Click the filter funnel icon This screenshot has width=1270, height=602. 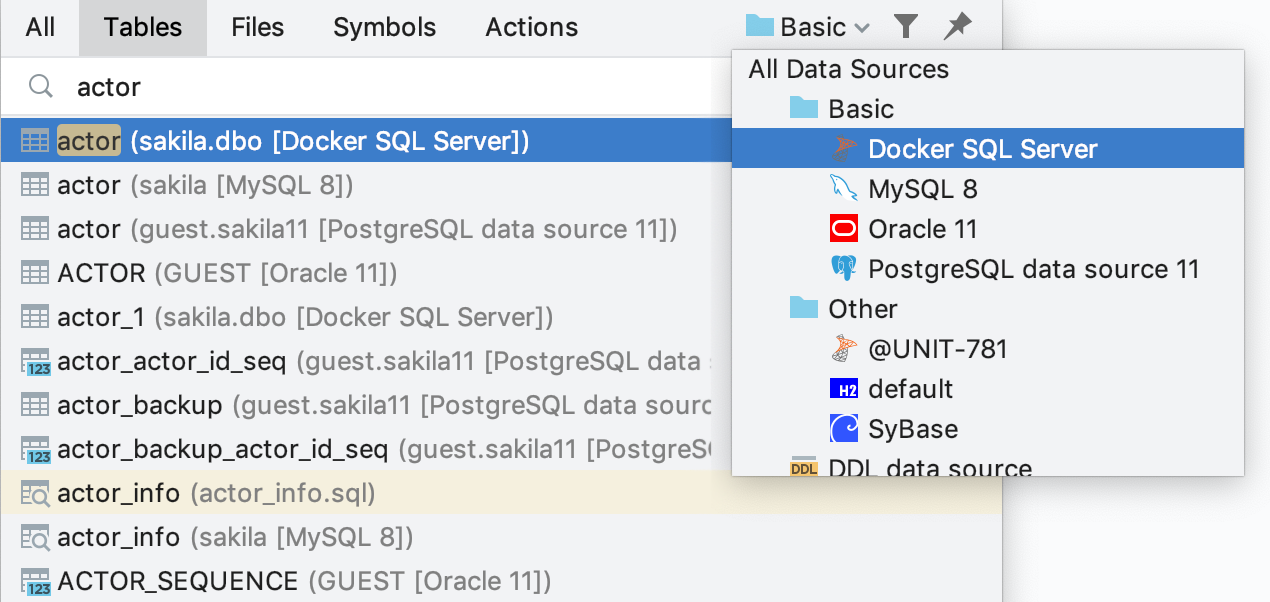[x=906, y=27]
